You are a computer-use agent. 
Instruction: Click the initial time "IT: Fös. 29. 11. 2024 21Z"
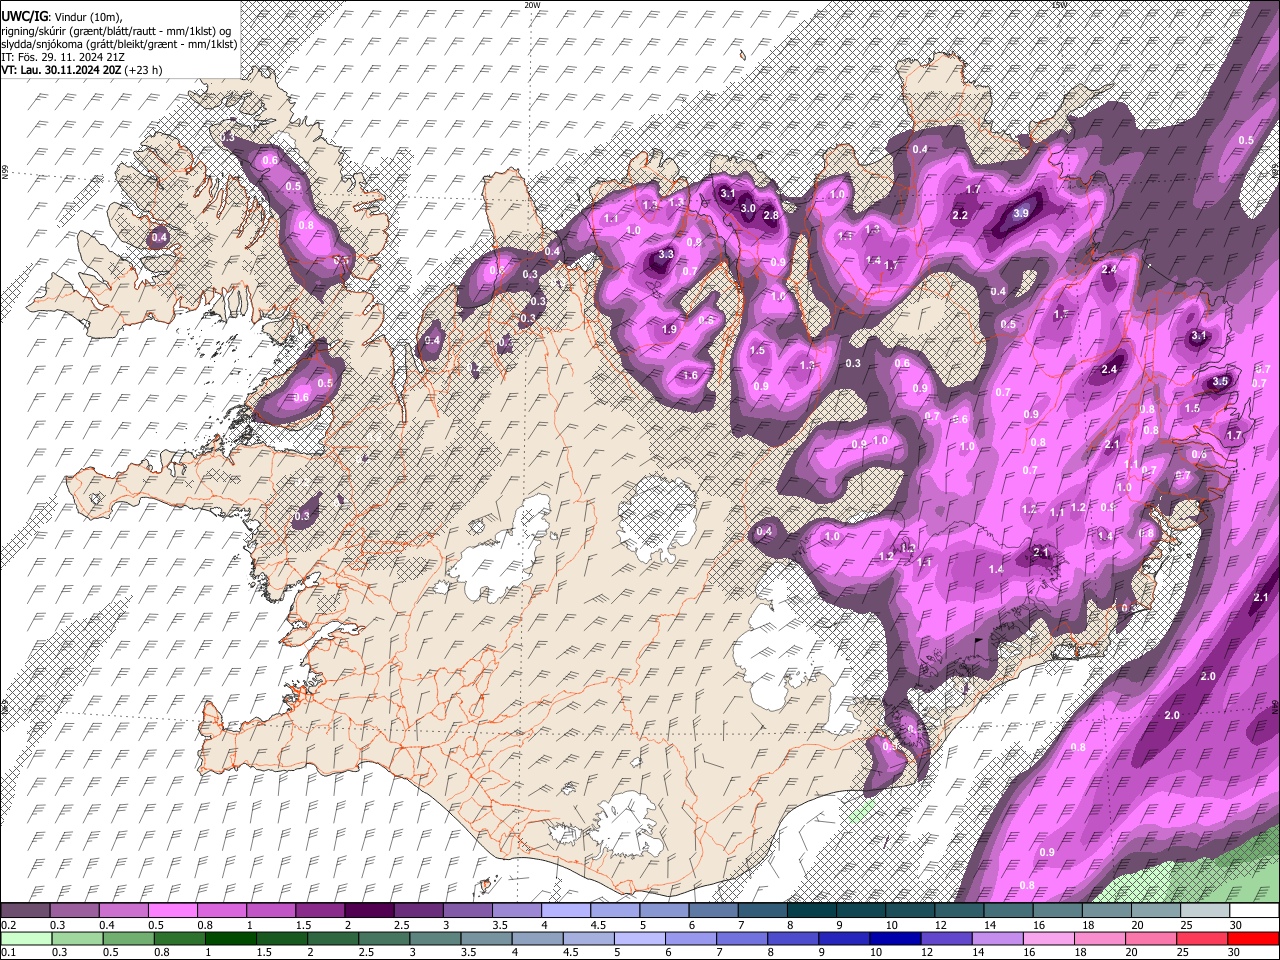[x=63, y=57]
